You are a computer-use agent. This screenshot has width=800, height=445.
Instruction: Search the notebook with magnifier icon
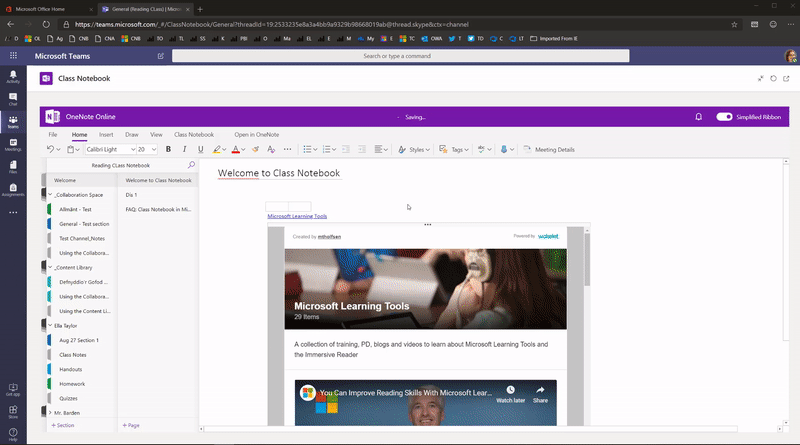pyautogui.click(x=191, y=165)
